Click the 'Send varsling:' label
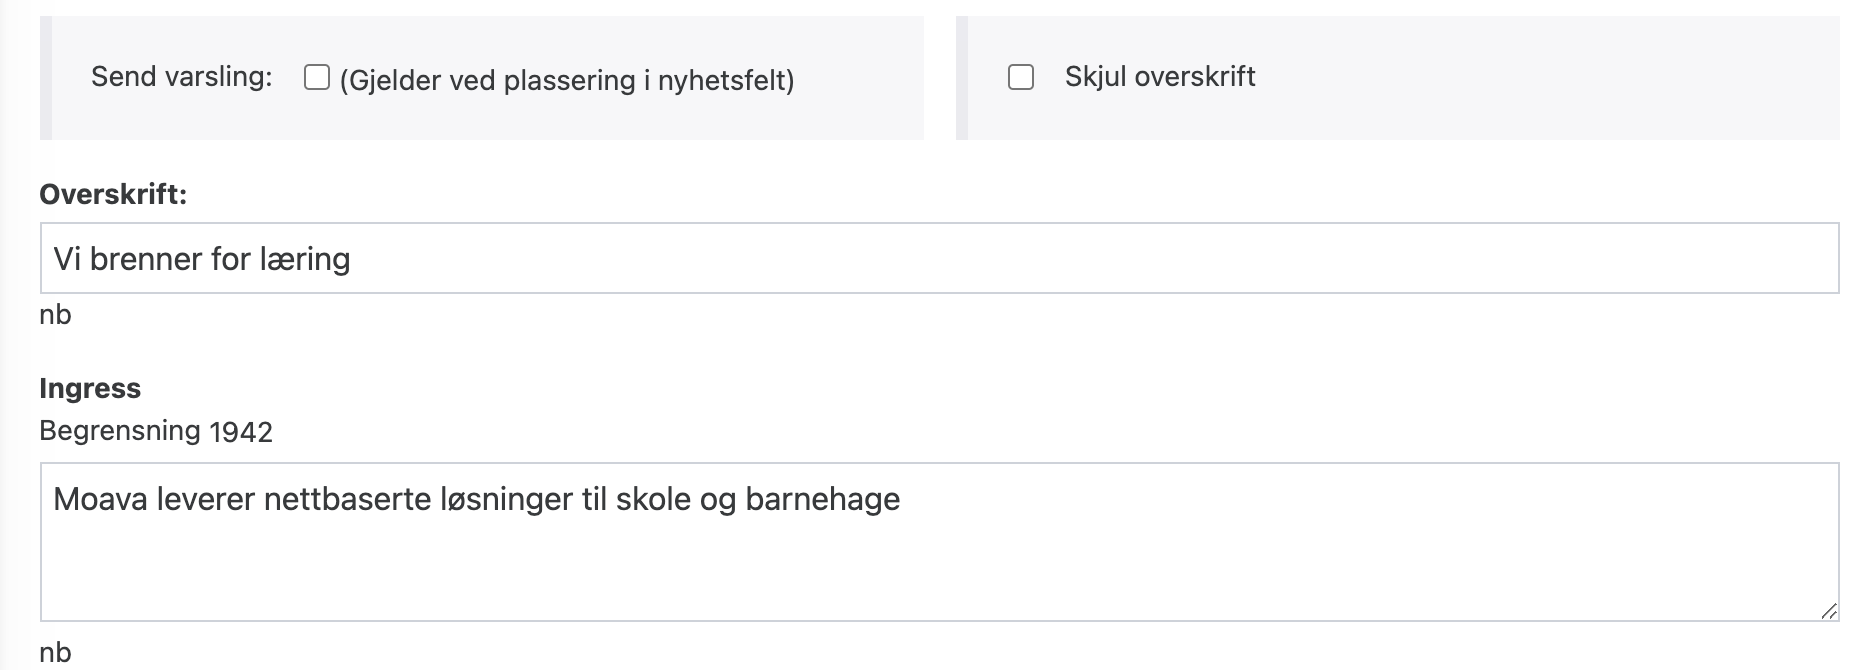Viewport: 1872px width, 670px height. tap(181, 77)
